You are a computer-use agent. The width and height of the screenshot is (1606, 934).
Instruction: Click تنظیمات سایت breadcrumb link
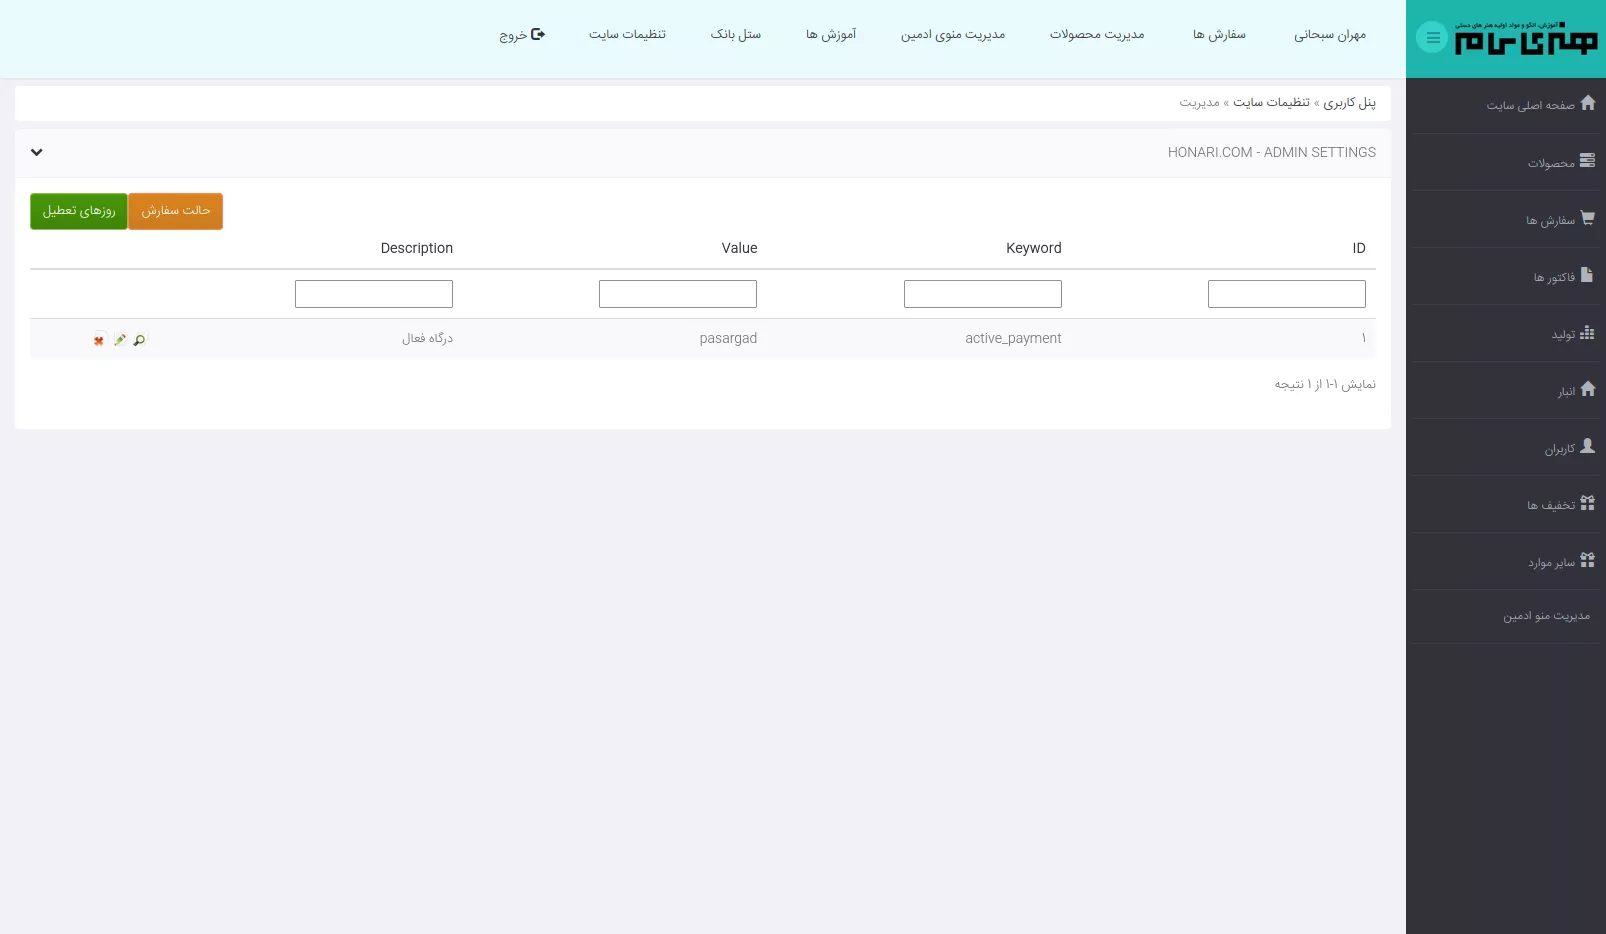[1271, 103]
